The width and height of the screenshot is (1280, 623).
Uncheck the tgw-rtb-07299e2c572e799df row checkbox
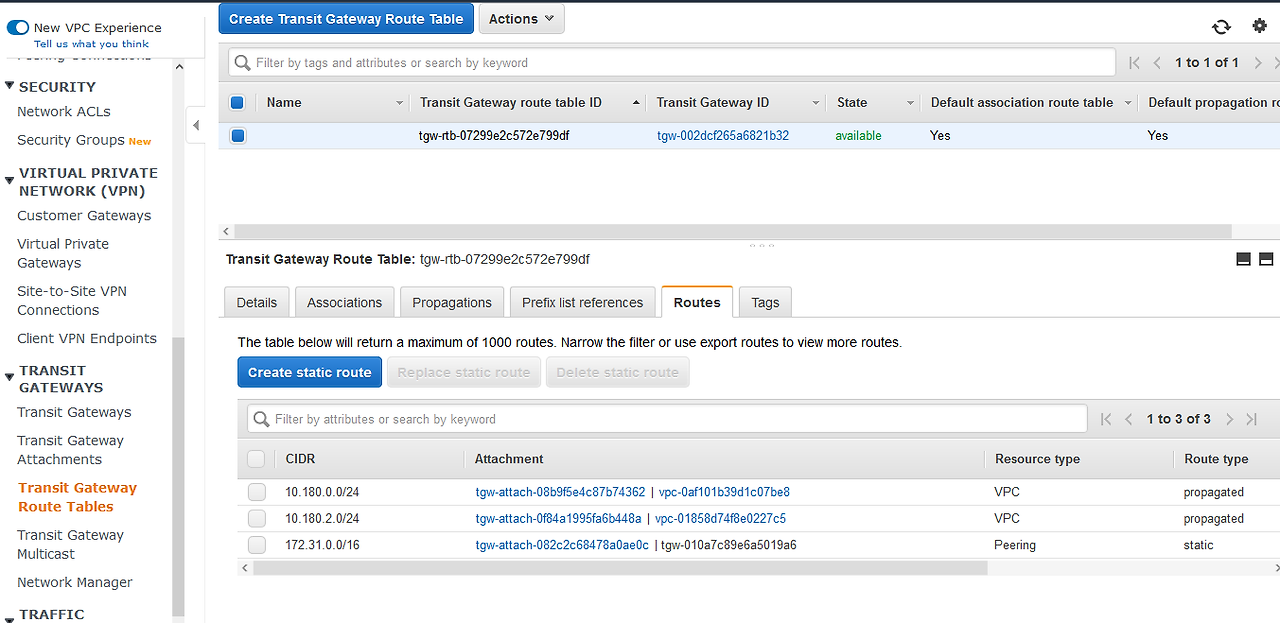click(238, 135)
